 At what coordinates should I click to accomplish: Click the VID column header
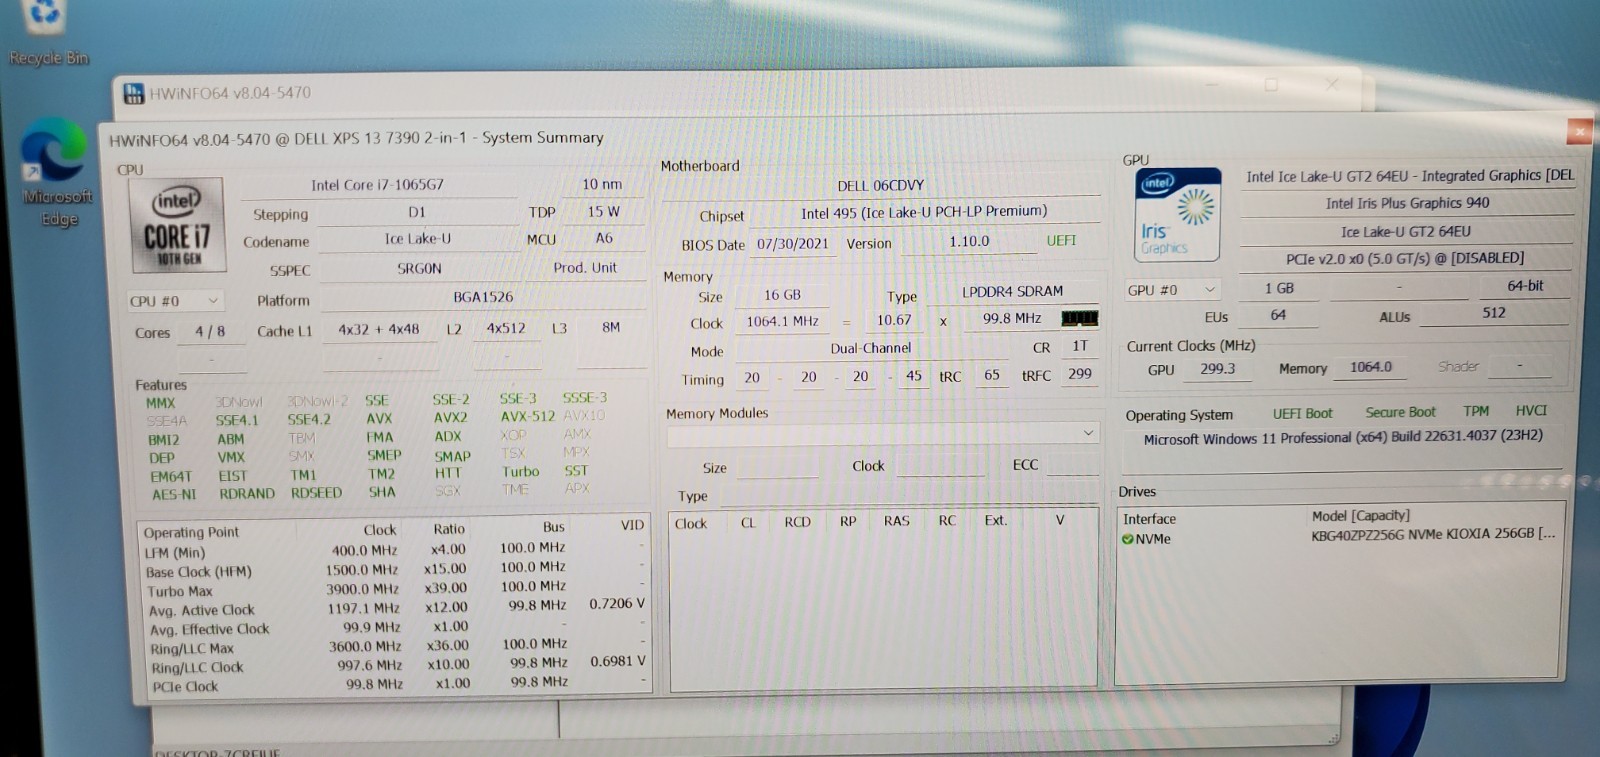[x=632, y=525]
